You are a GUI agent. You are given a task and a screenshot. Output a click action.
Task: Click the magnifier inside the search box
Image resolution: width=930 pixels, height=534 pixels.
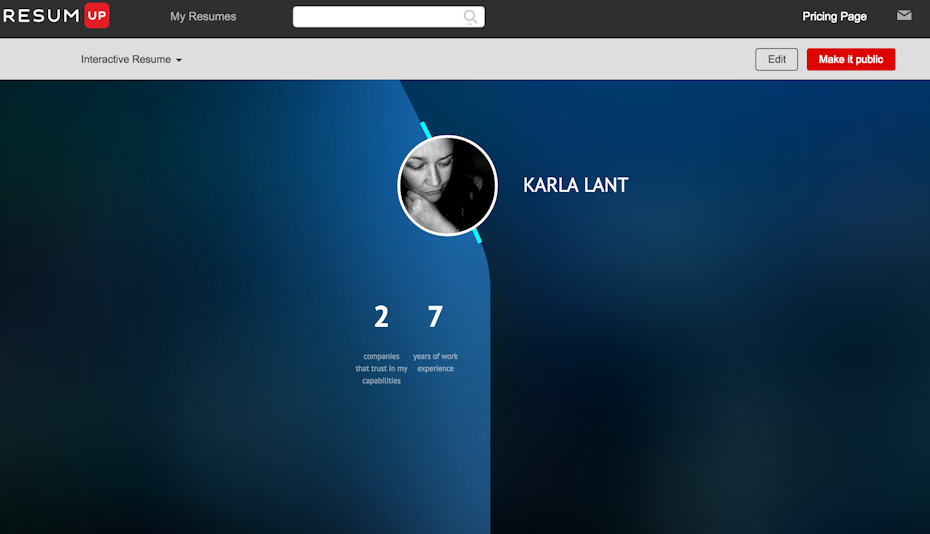[x=471, y=17]
